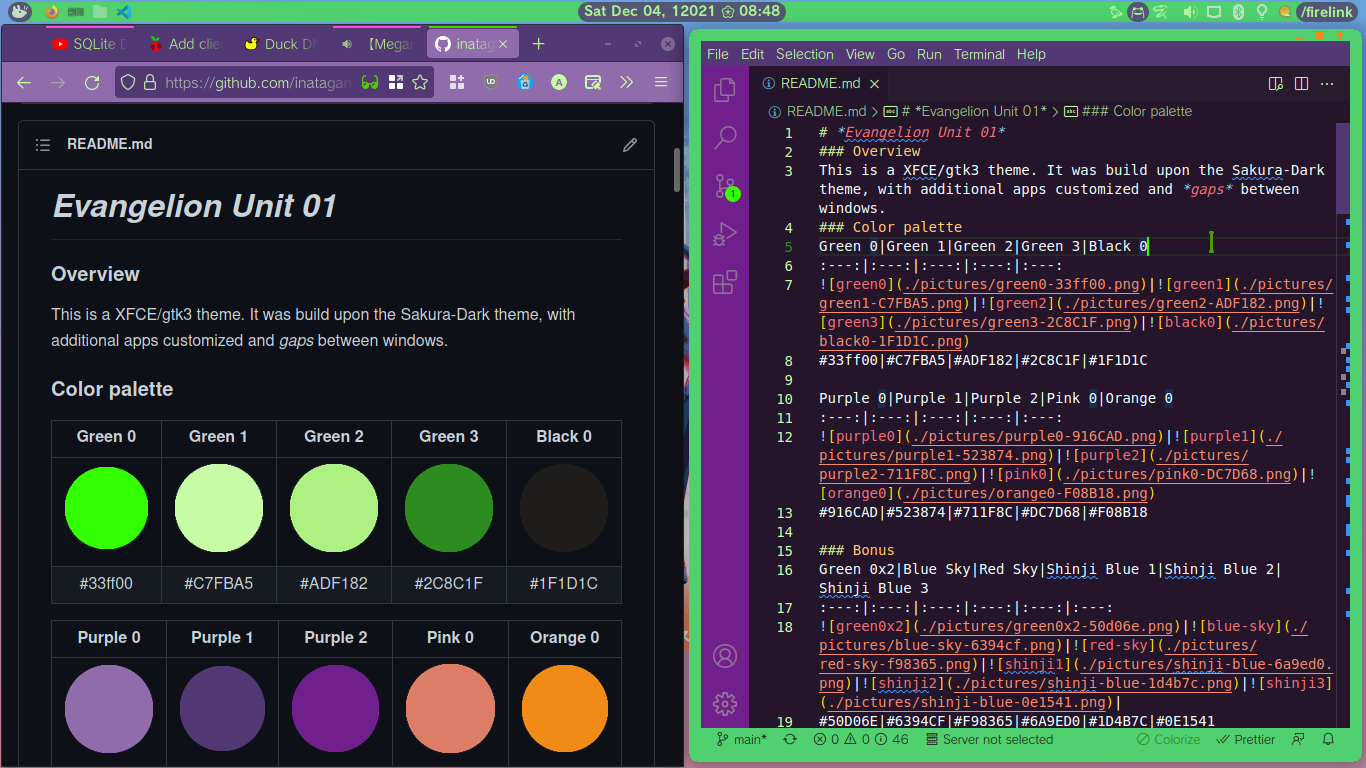Open the Accounts icon in activity bar

pos(725,656)
